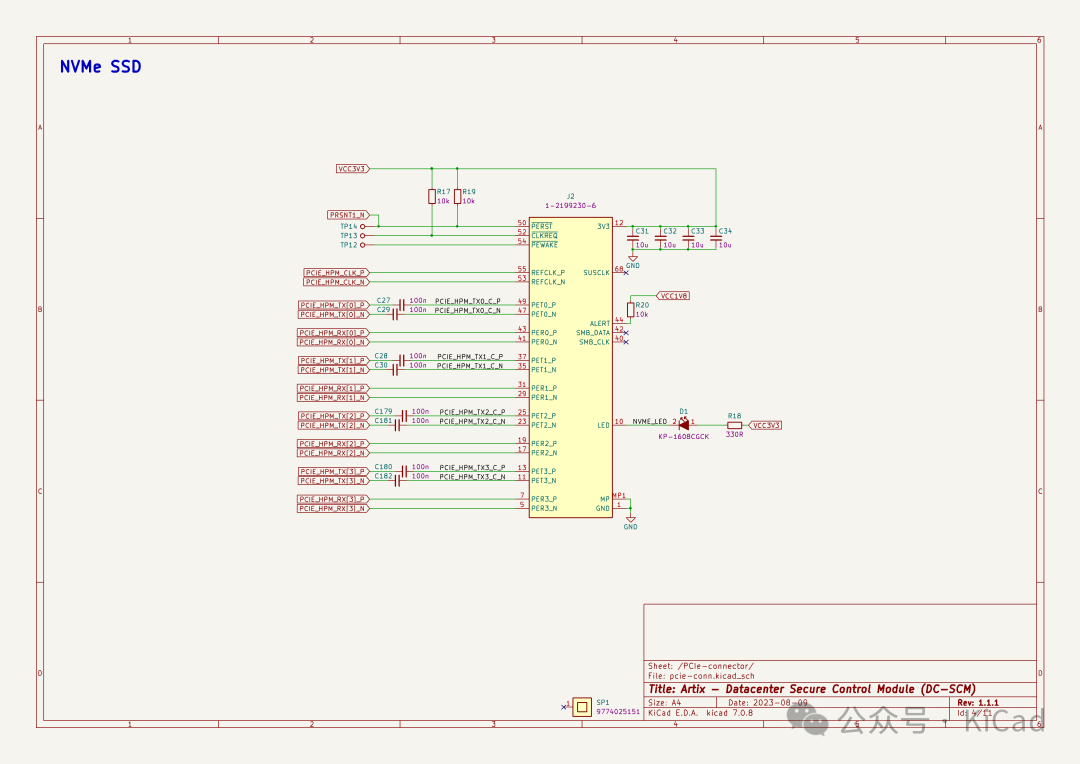Select capacitor C32 symbol

coord(660,238)
